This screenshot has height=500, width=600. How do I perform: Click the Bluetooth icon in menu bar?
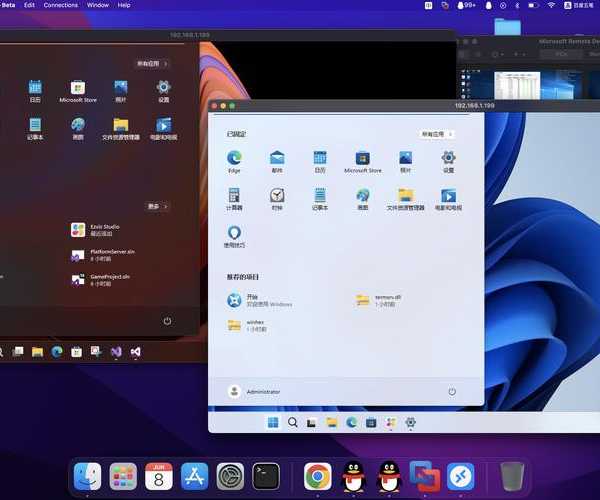[517, 5]
